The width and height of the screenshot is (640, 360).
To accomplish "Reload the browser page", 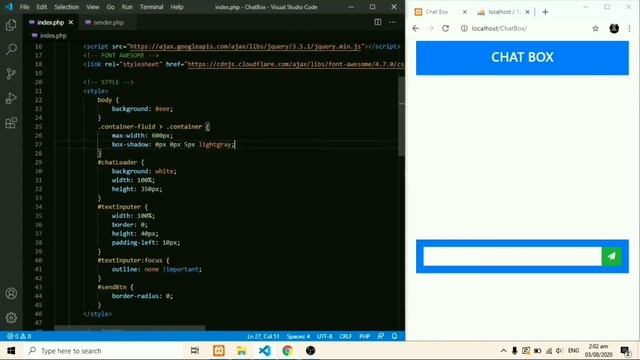I will (445, 28).
